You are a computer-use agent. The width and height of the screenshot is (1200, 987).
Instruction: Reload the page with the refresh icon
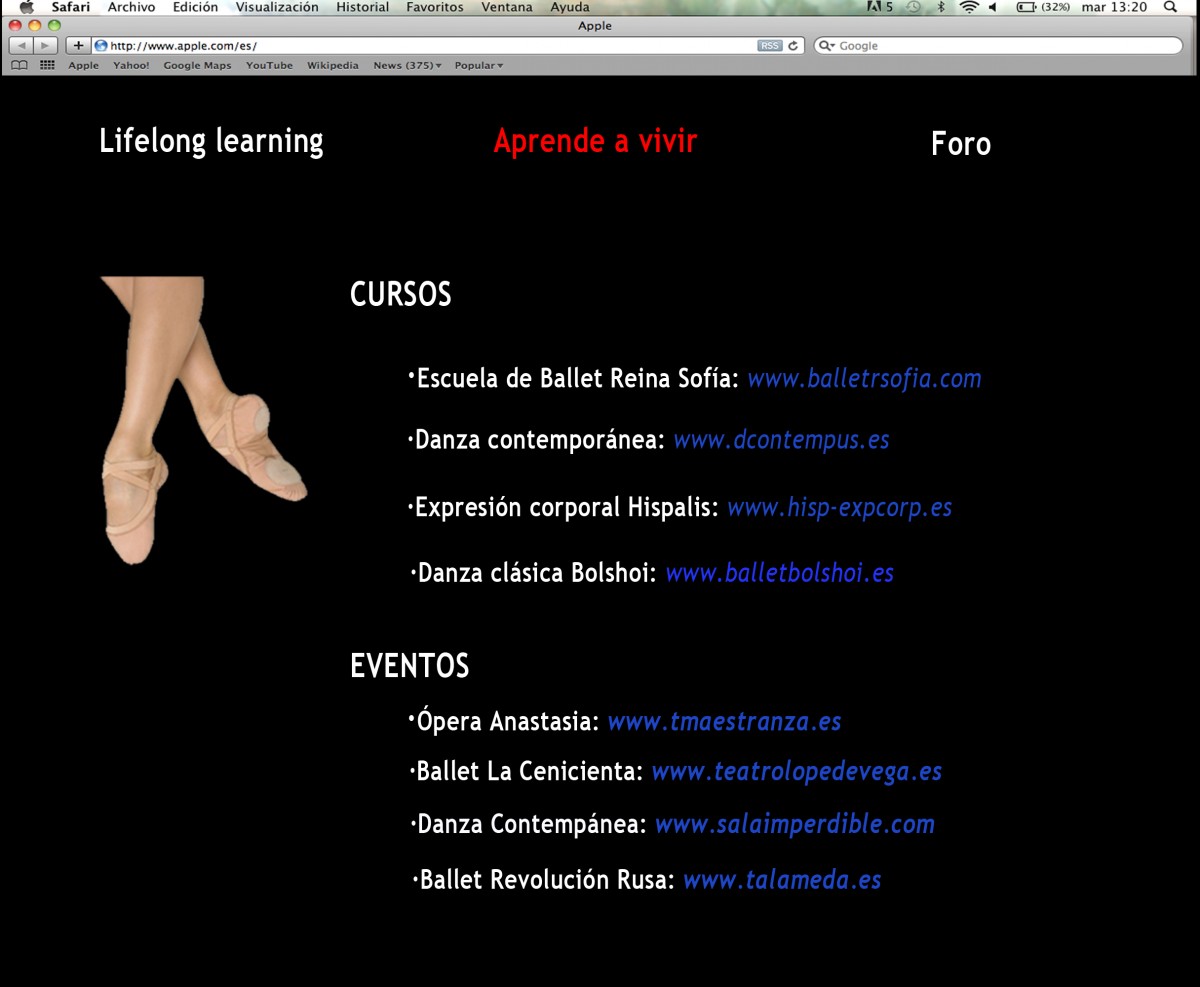coord(794,46)
